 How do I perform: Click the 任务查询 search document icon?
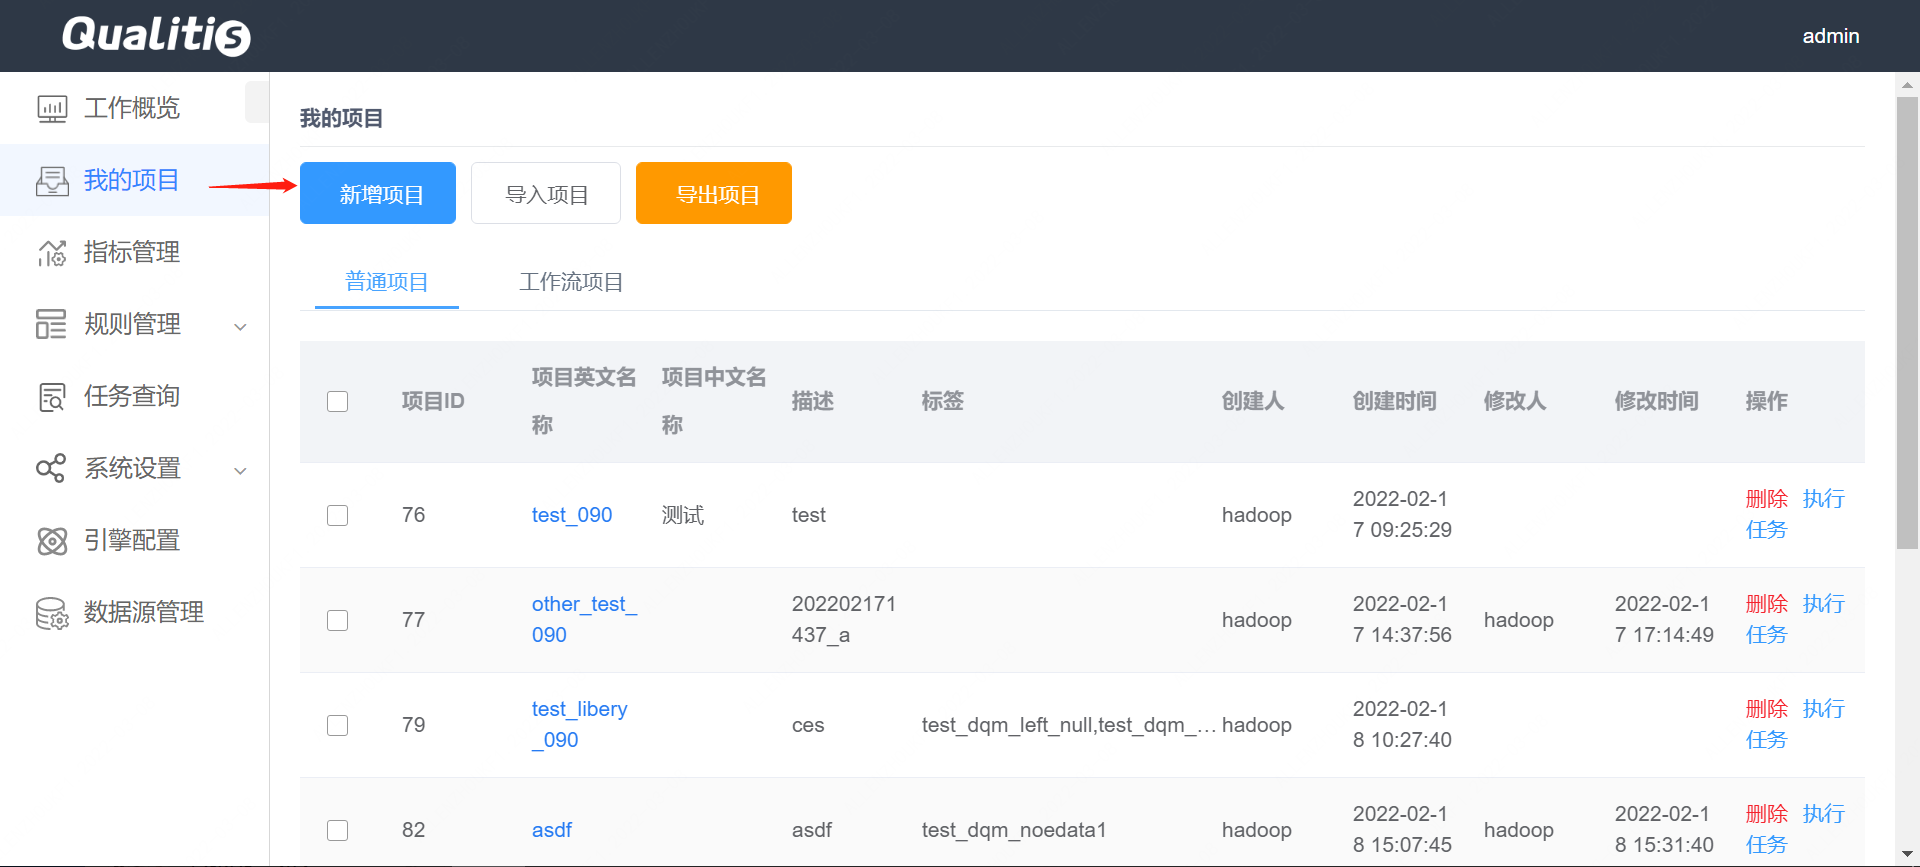[x=52, y=397]
